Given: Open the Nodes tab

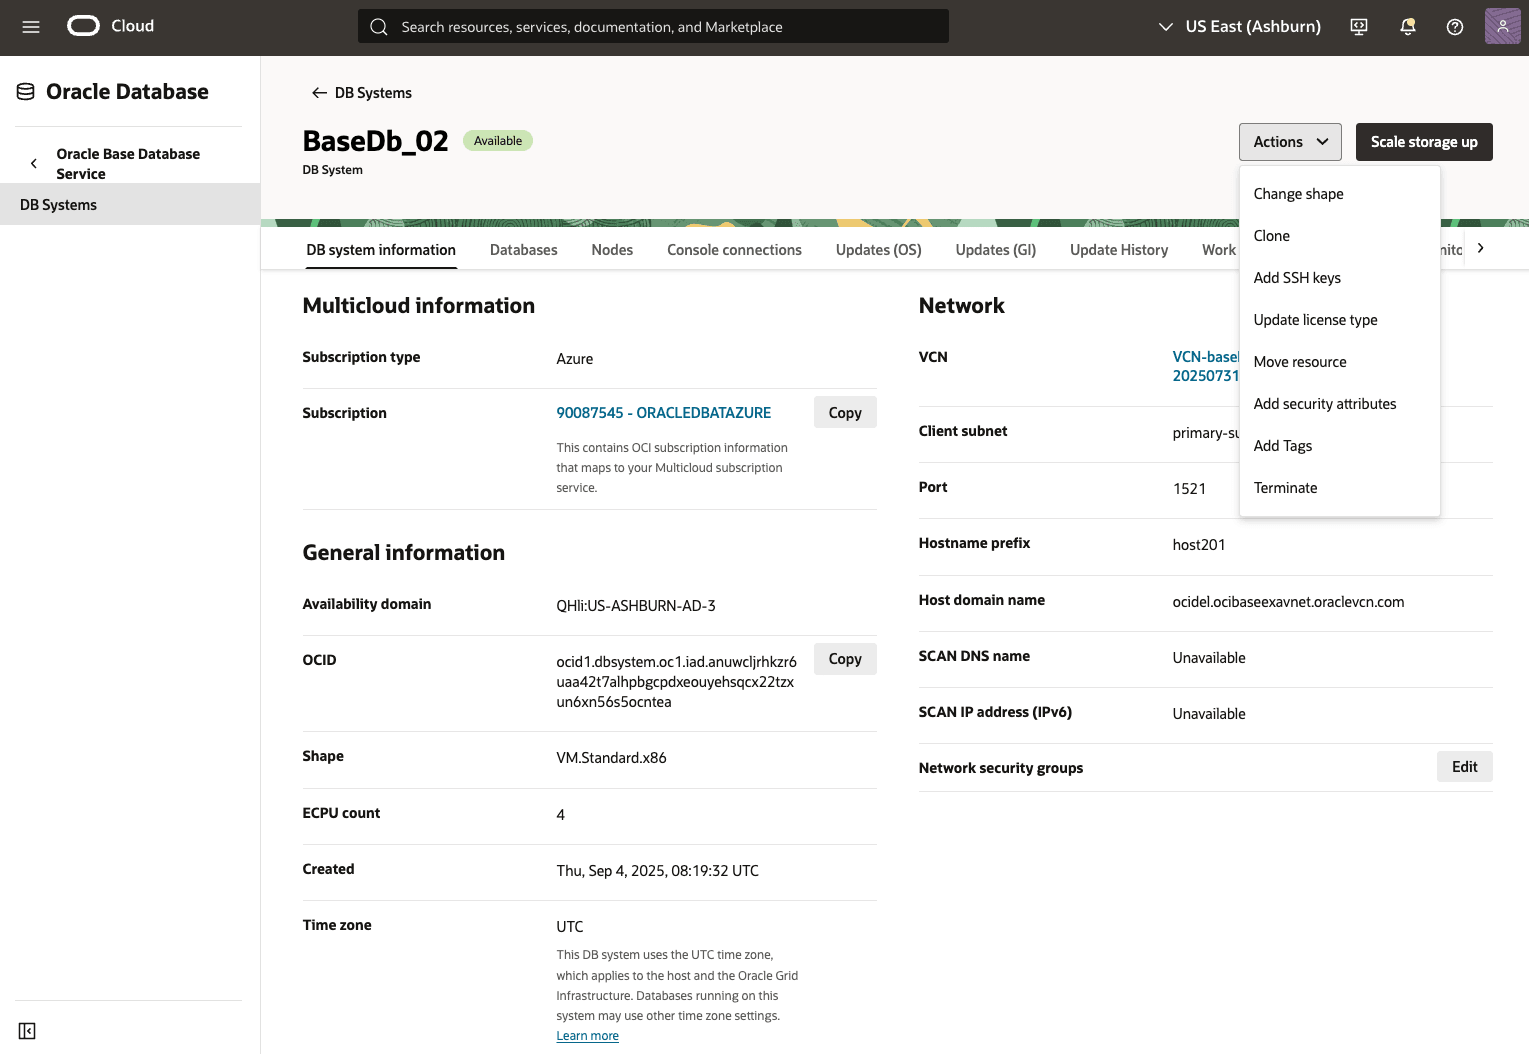Looking at the screenshot, I should click(611, 249).
